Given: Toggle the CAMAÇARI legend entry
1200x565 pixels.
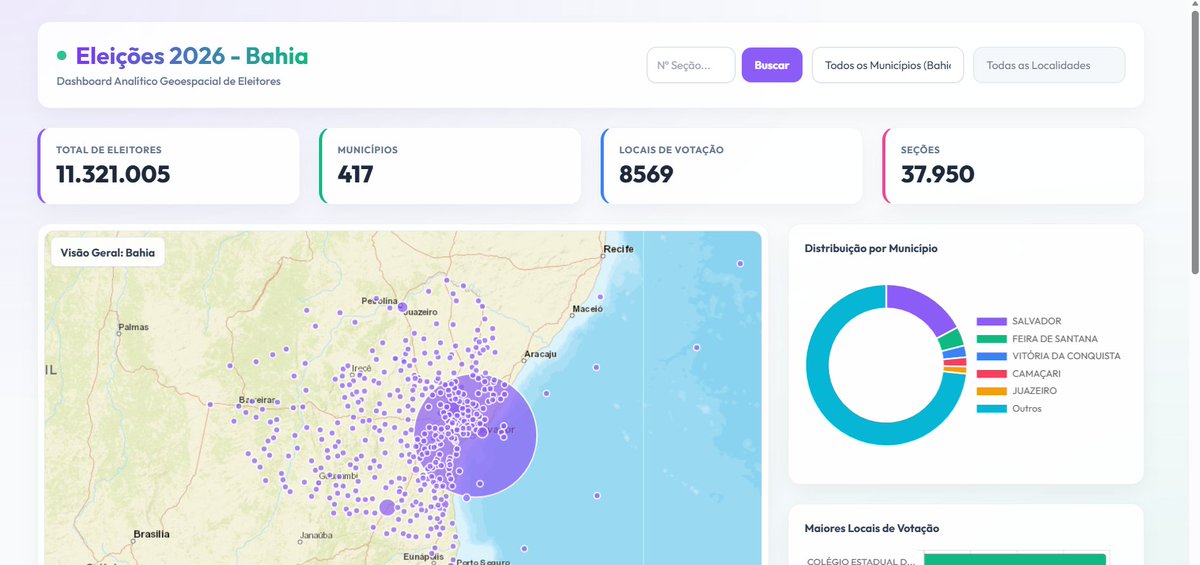Looking at the screenshot, I should point(1018,374).
